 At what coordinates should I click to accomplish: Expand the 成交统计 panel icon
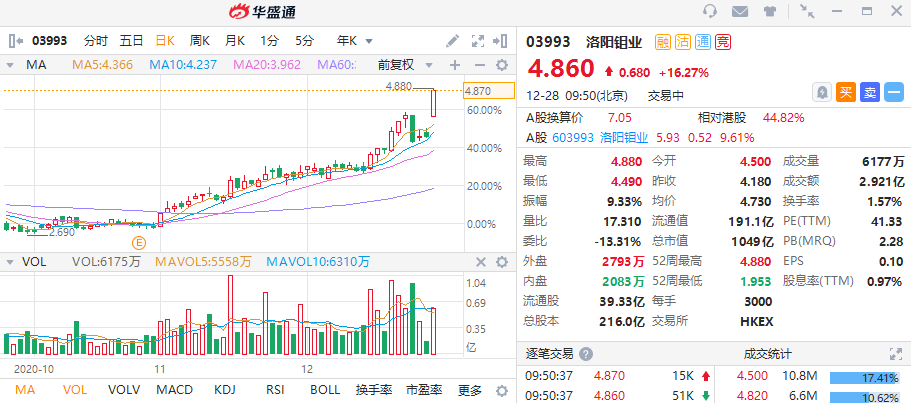click(x=895, y=354)
